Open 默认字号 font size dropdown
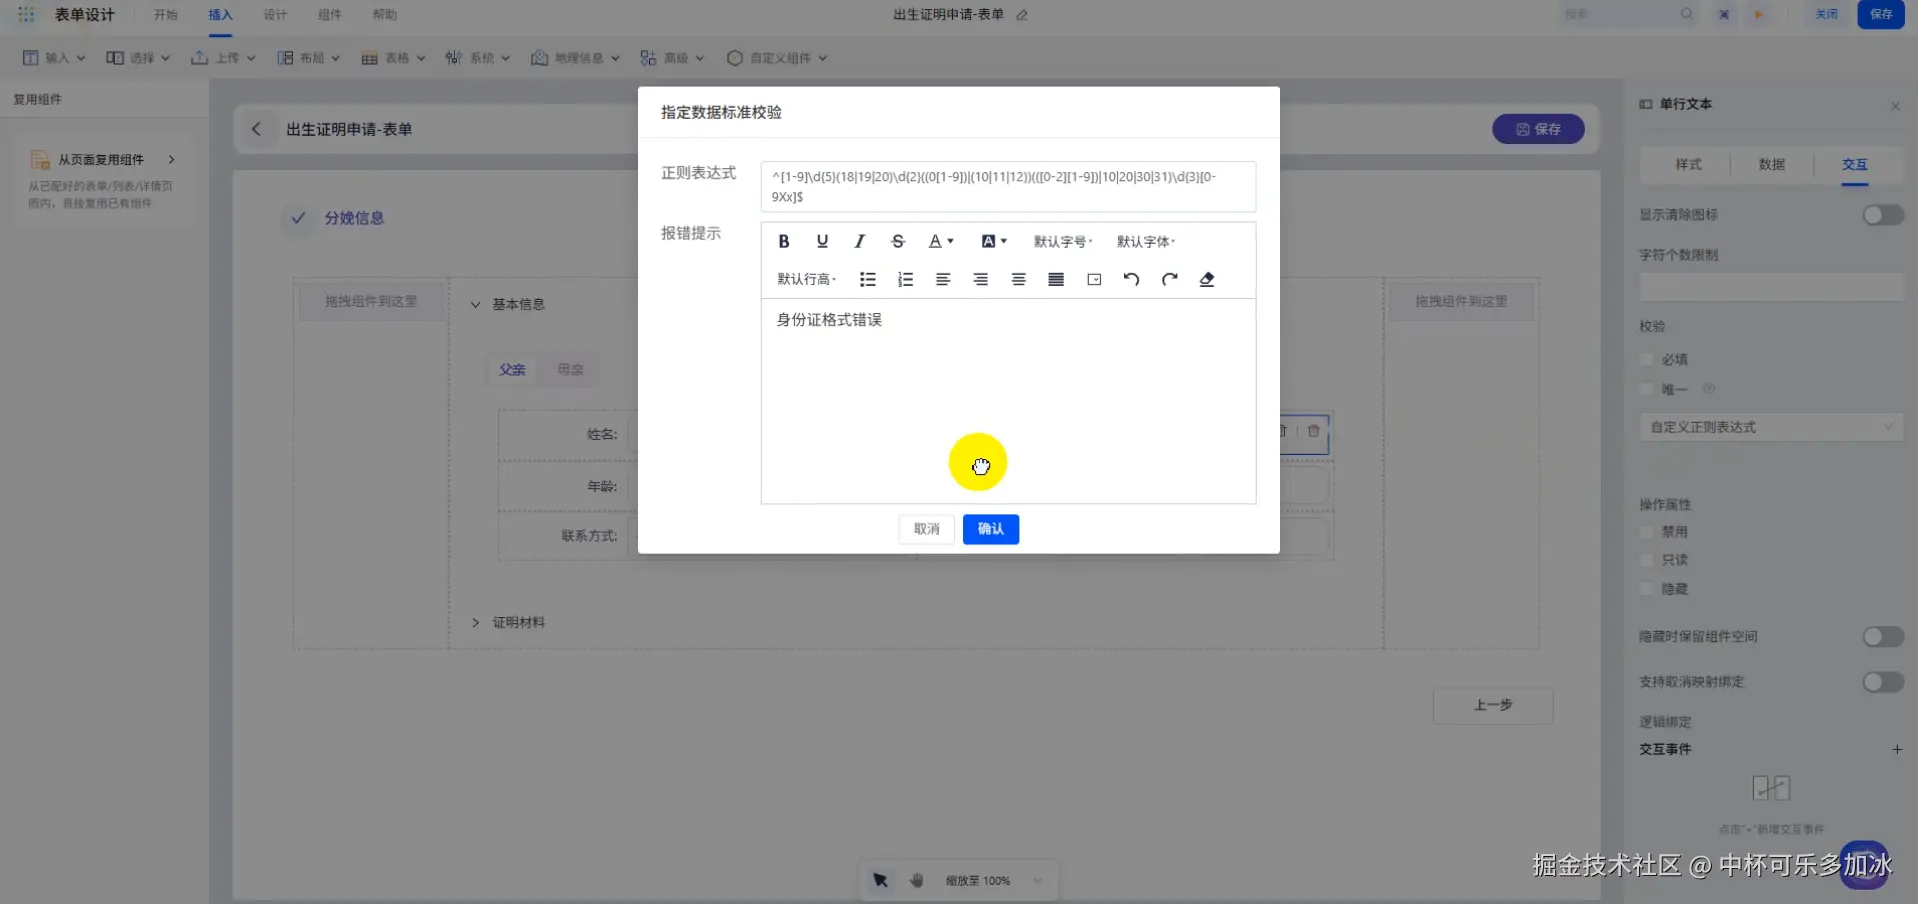Viewport: 1918px width, 904px height. 1063,241
